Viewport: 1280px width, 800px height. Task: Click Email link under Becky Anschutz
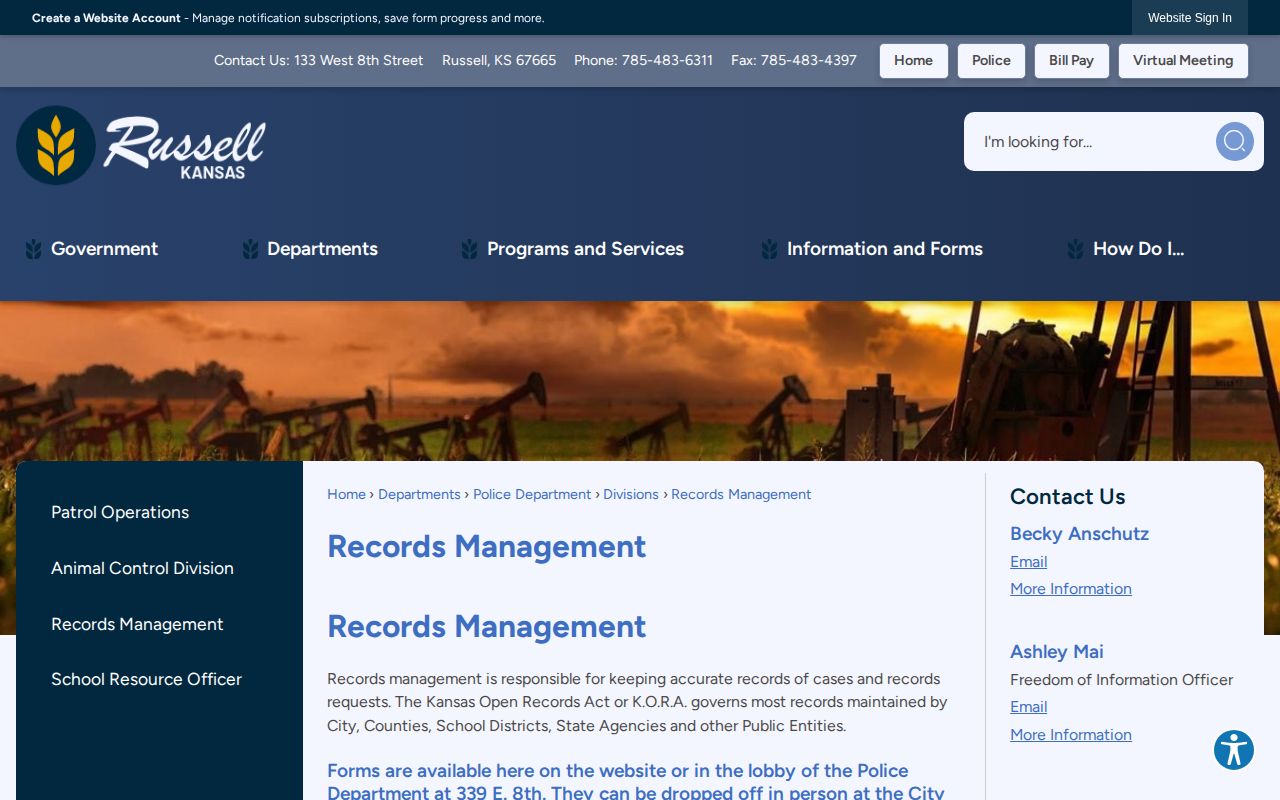1028,562
